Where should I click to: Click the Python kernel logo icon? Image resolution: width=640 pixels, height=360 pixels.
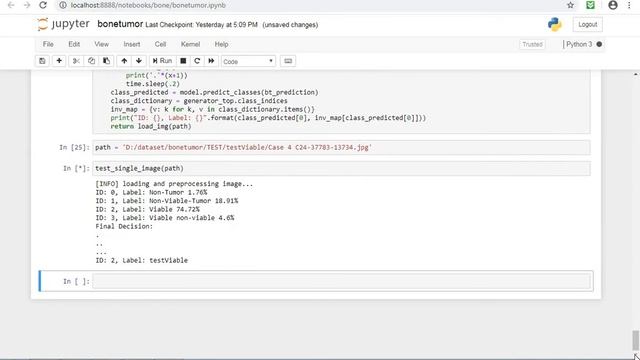(555, 24)
